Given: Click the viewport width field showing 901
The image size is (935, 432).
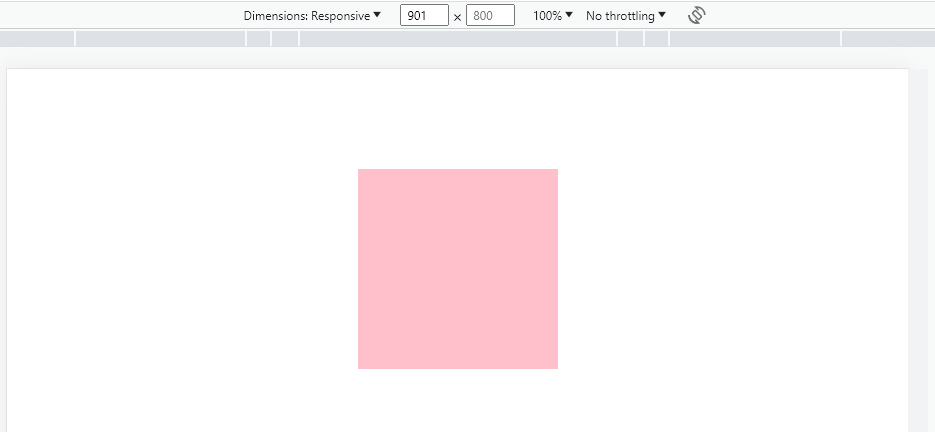Looking at the screenshot, I should pos(424,16).
